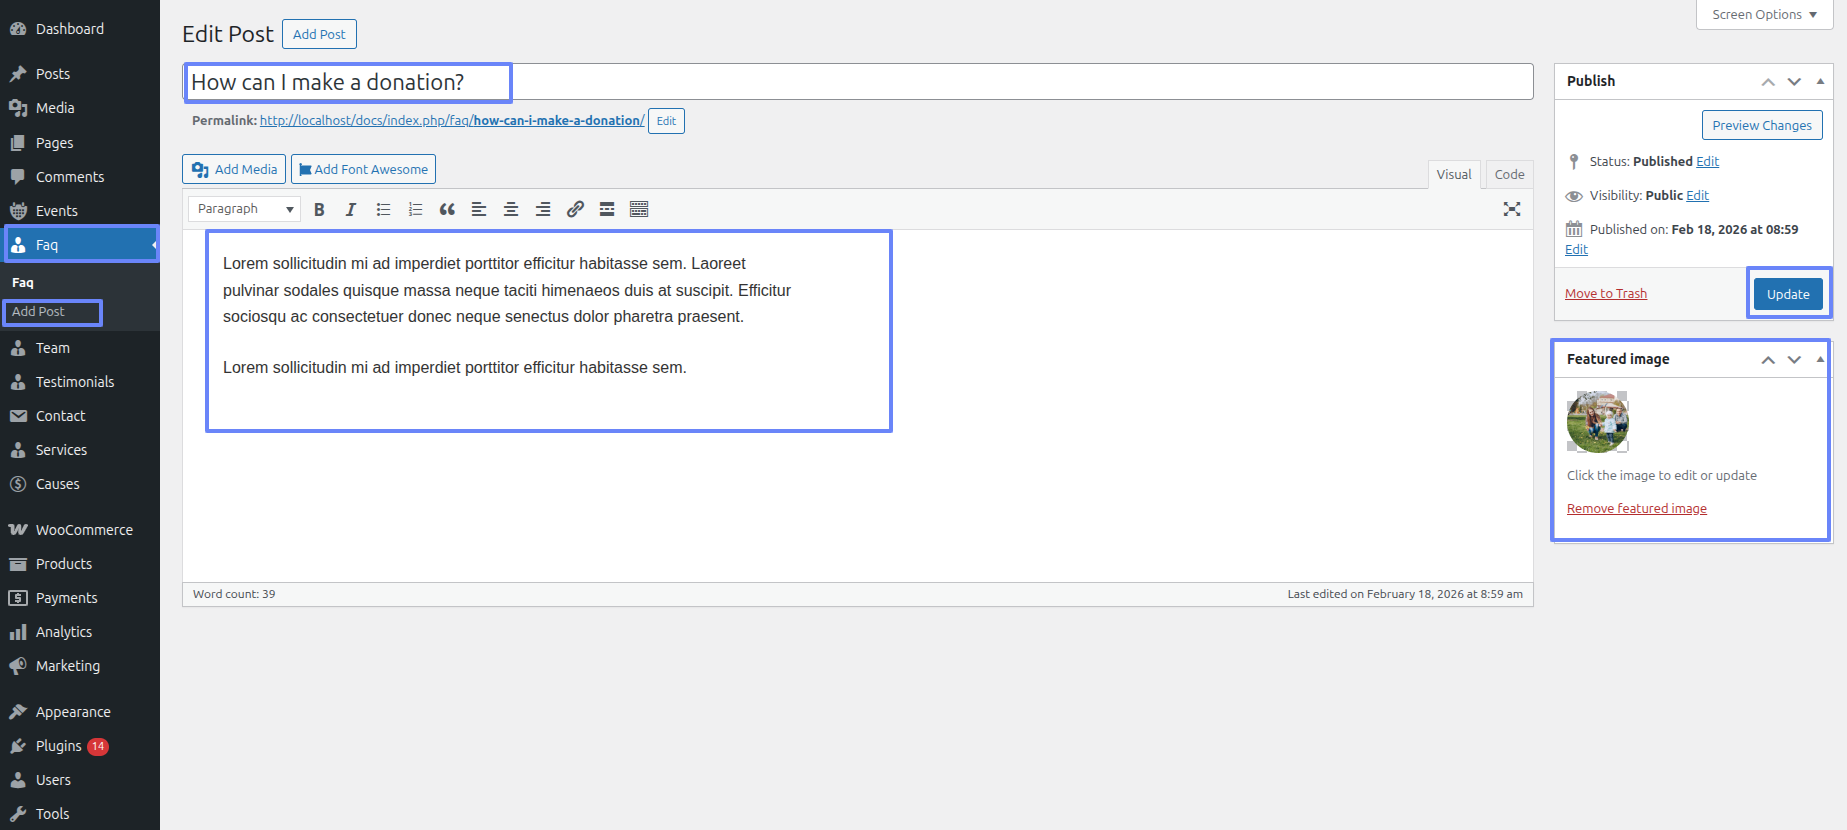Screen dimensions: 1847x830
Task: Open Testimonials in the sidebar menu
Action: [75, 382]
